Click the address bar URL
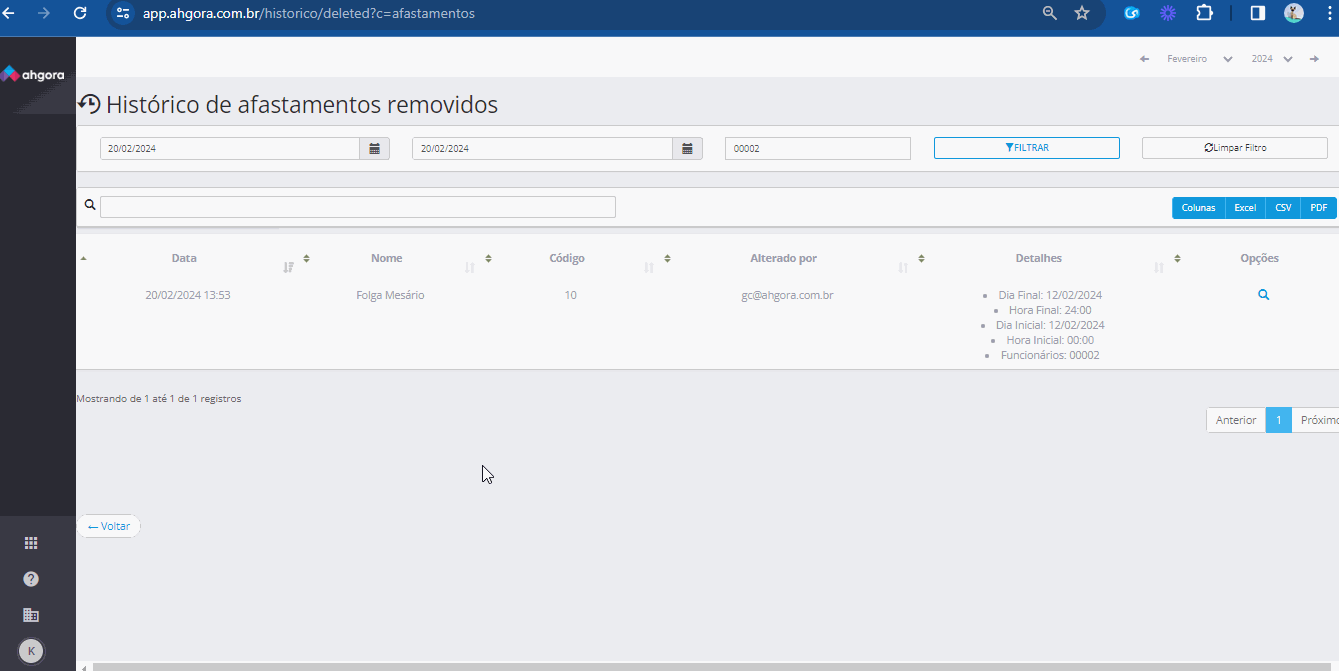Screen dimensions: 1339x671 click(x=309, y=14)
